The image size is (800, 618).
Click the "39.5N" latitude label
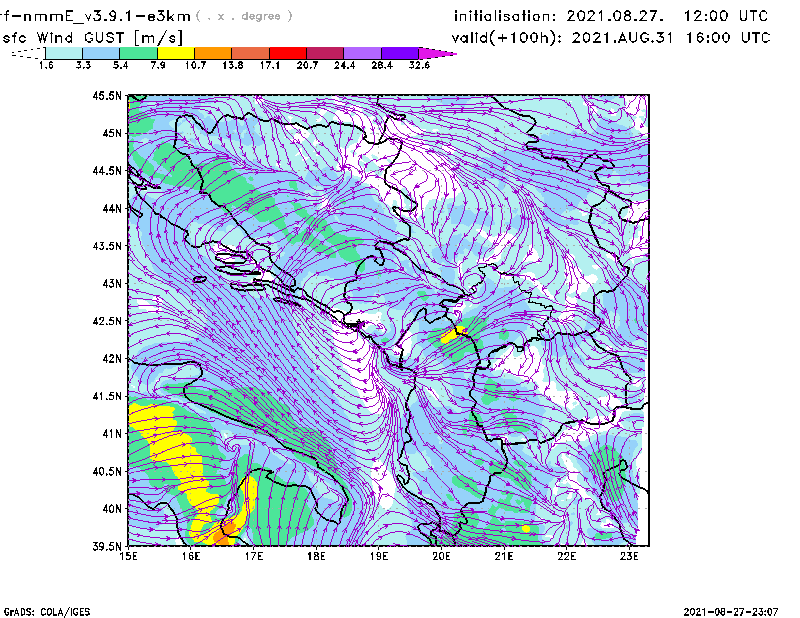coord(107,547)
